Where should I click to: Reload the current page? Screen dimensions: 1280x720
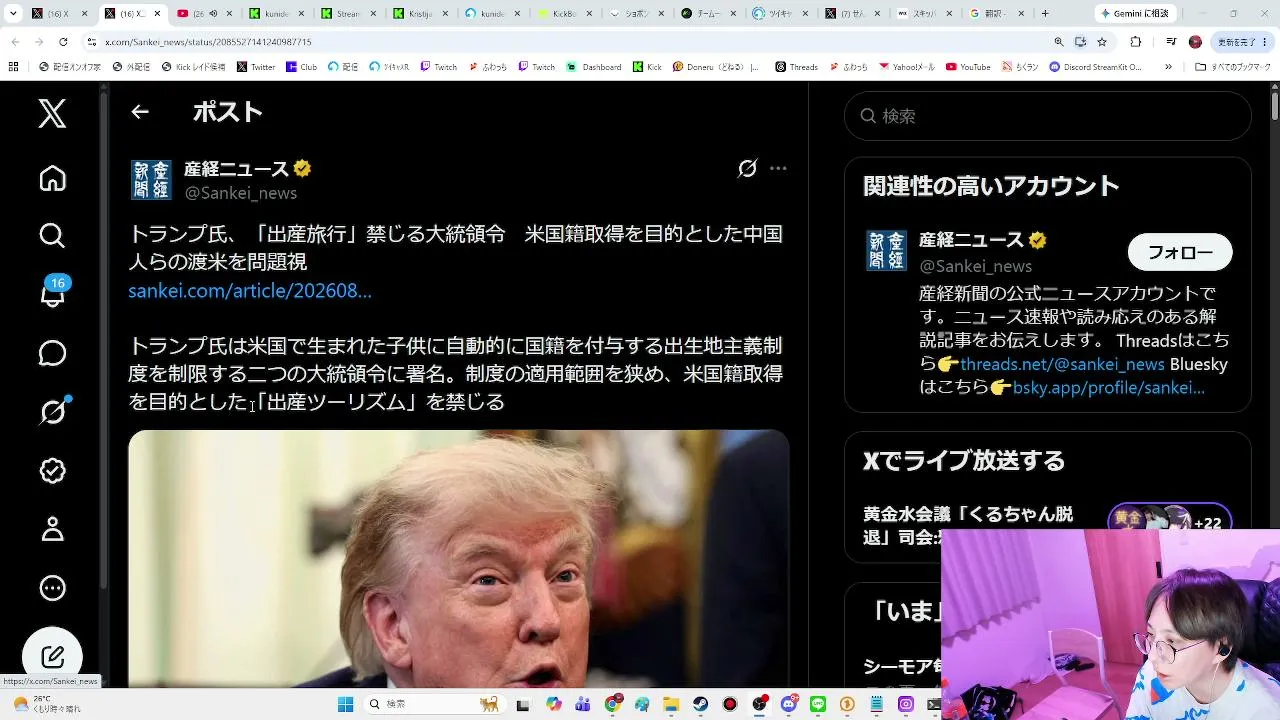click(63, 42)
